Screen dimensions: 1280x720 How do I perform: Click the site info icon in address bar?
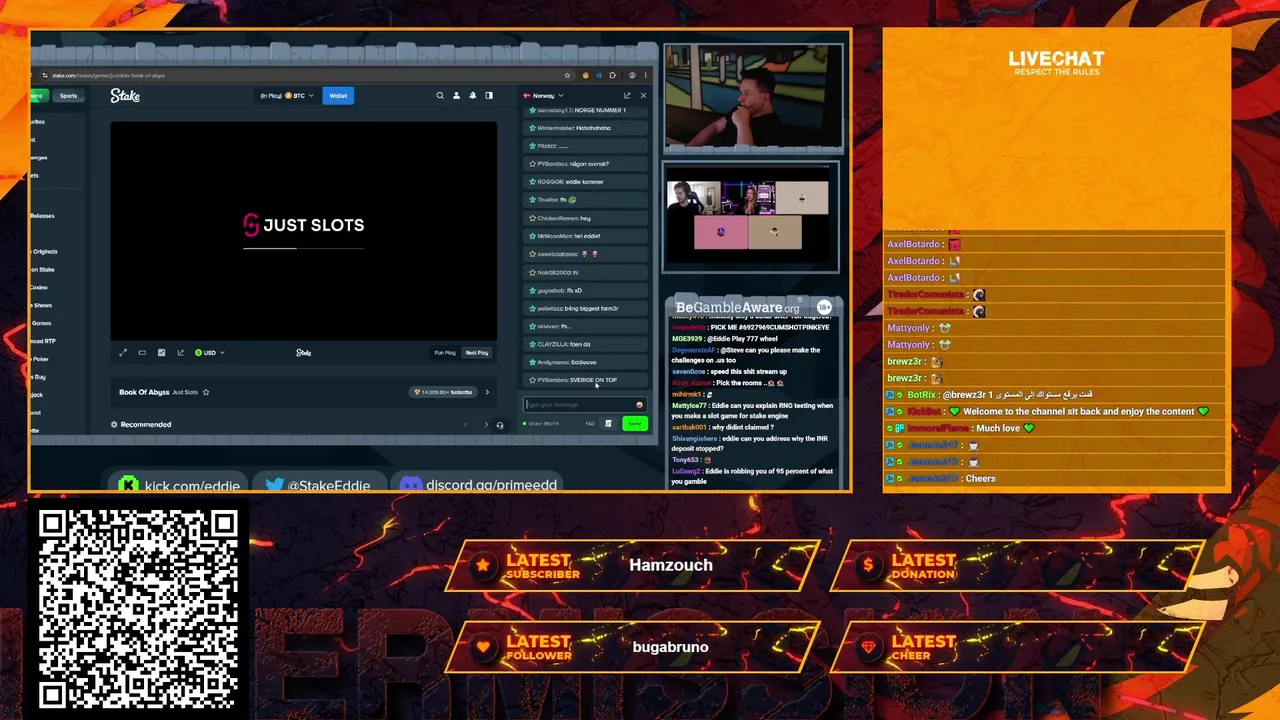[45, 75]
